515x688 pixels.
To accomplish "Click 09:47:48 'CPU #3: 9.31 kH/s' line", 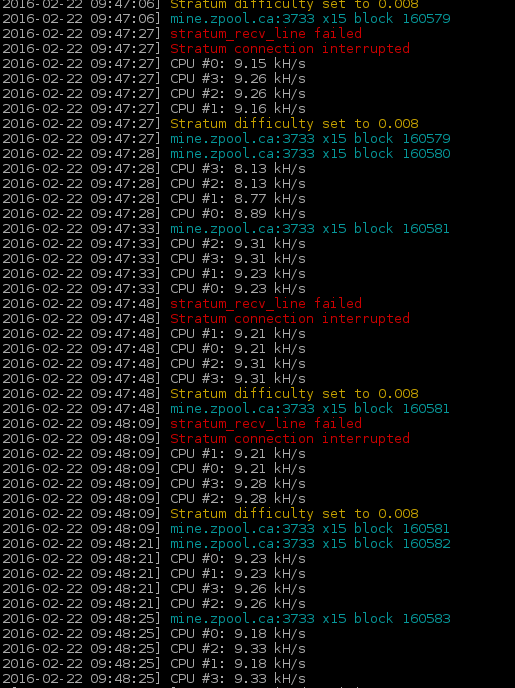I will (x=238, y=379).
